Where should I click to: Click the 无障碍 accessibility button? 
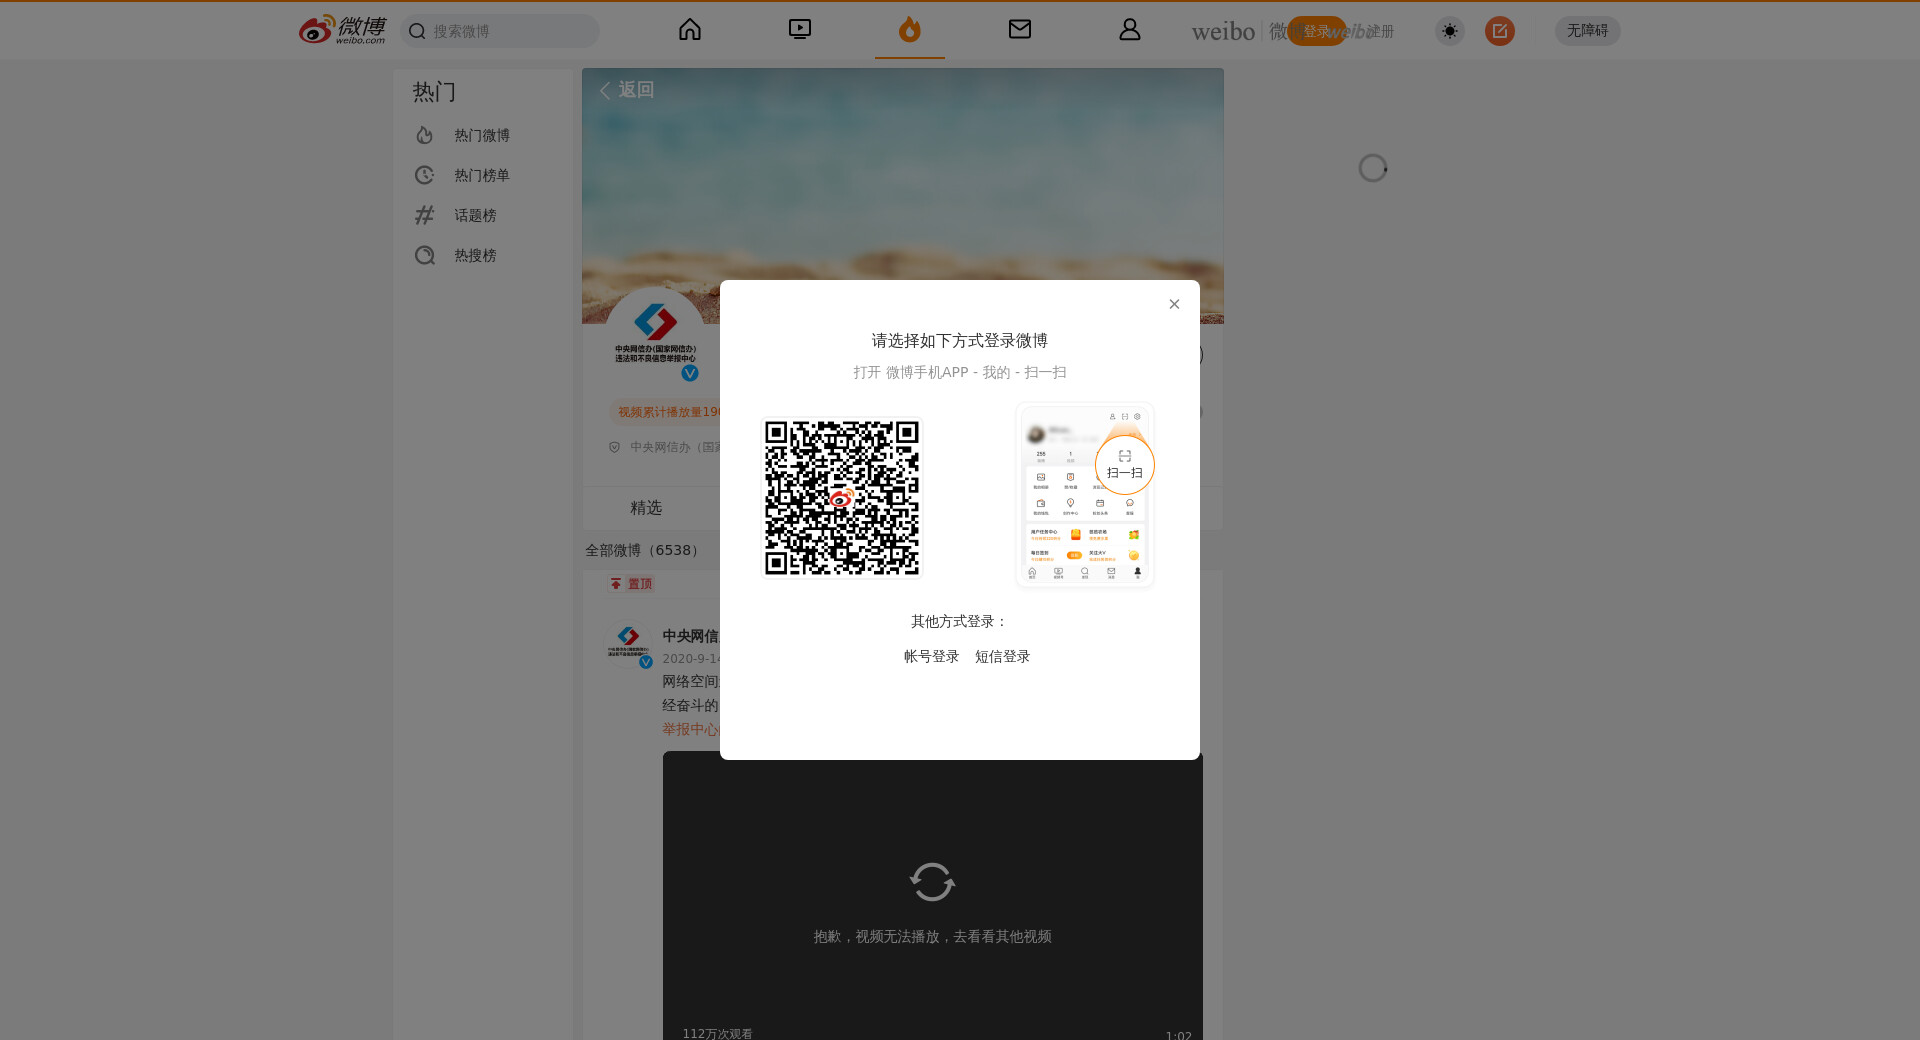coord(1588,31)
